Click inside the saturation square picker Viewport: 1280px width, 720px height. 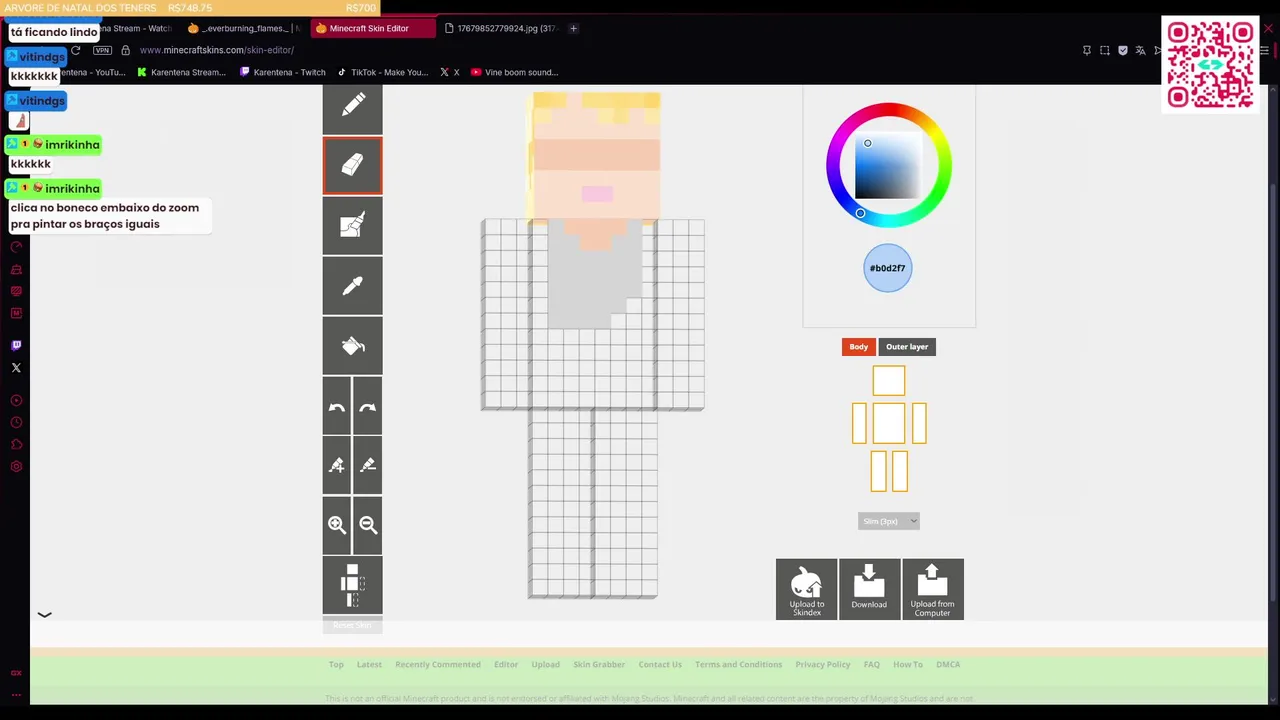(x=888, y=165)
